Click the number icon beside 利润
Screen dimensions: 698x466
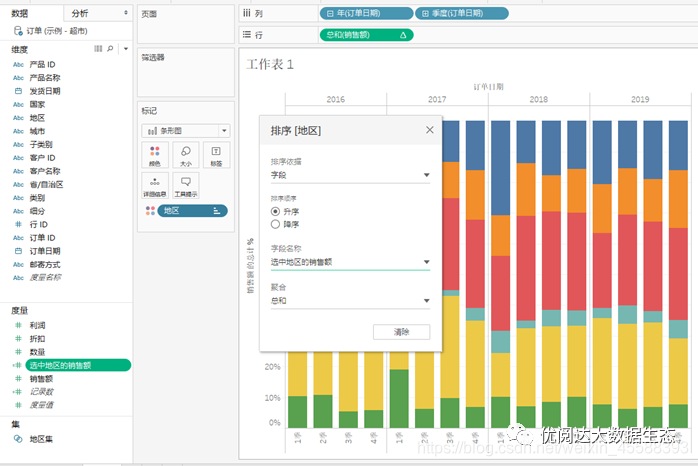(18, 325)
